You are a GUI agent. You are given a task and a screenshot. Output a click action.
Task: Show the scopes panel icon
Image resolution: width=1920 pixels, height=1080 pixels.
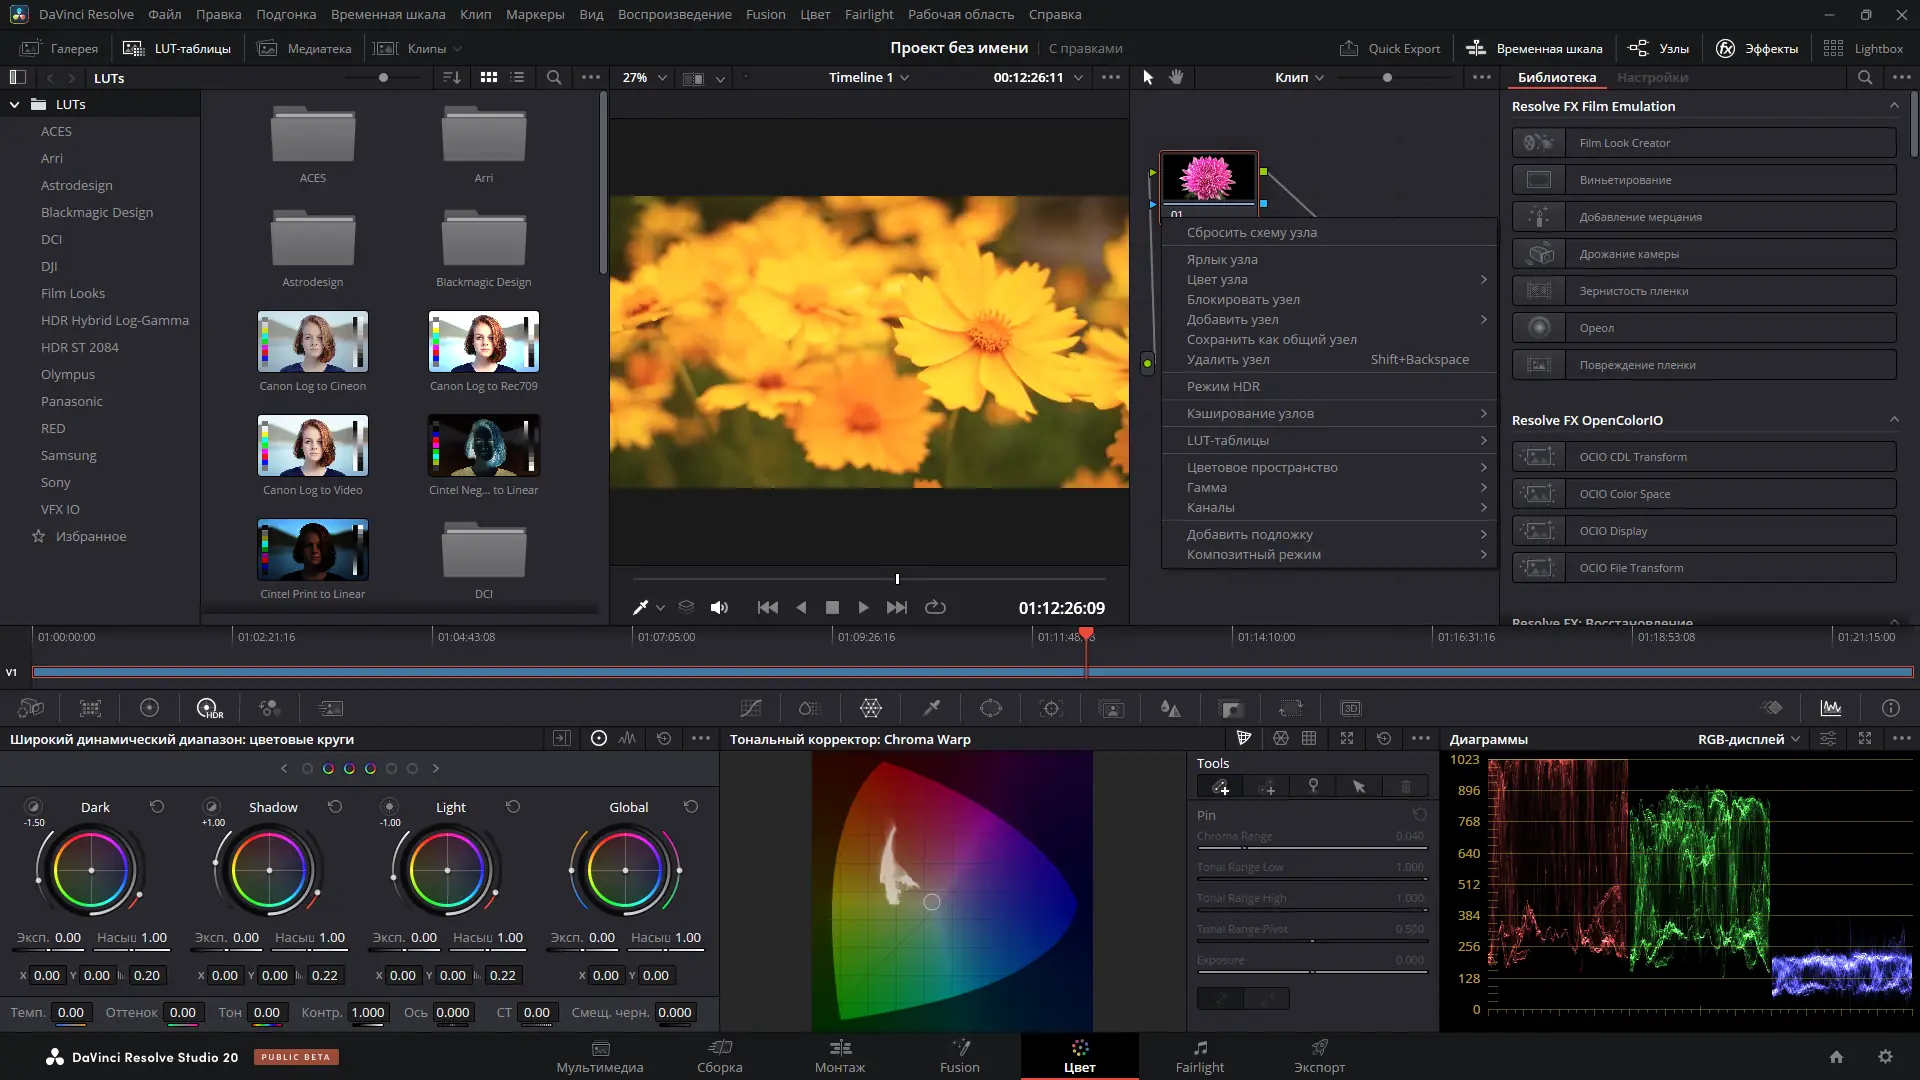1831,708
